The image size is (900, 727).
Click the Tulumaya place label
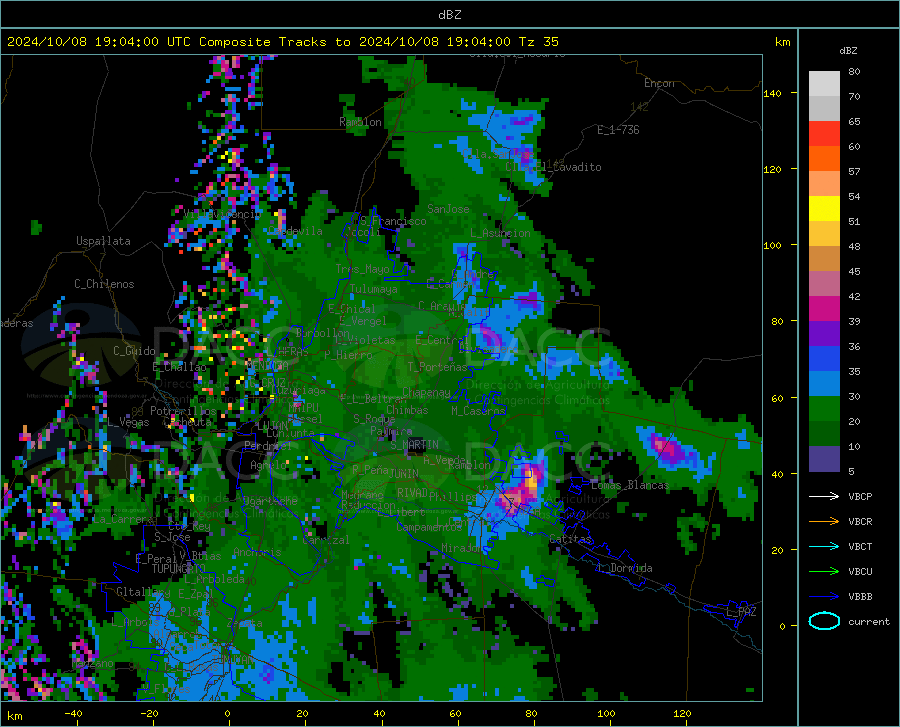point(374,289)
